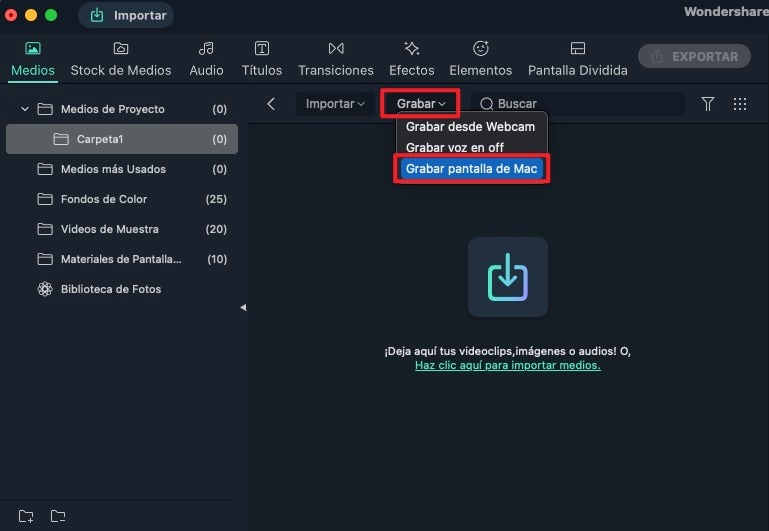
Task: Select the Carpeta1 folder
Action: [x=122, y=139]
